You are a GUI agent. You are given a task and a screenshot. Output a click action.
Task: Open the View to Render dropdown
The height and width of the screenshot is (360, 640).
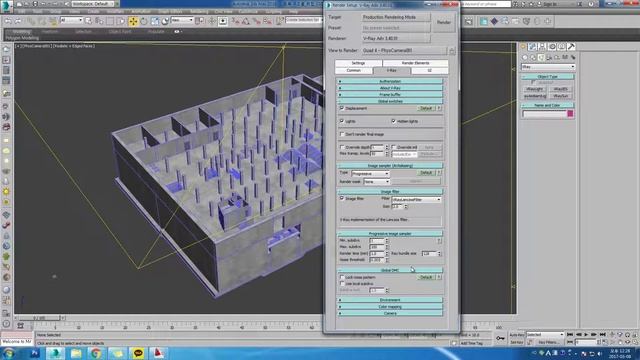click(404, 51)
